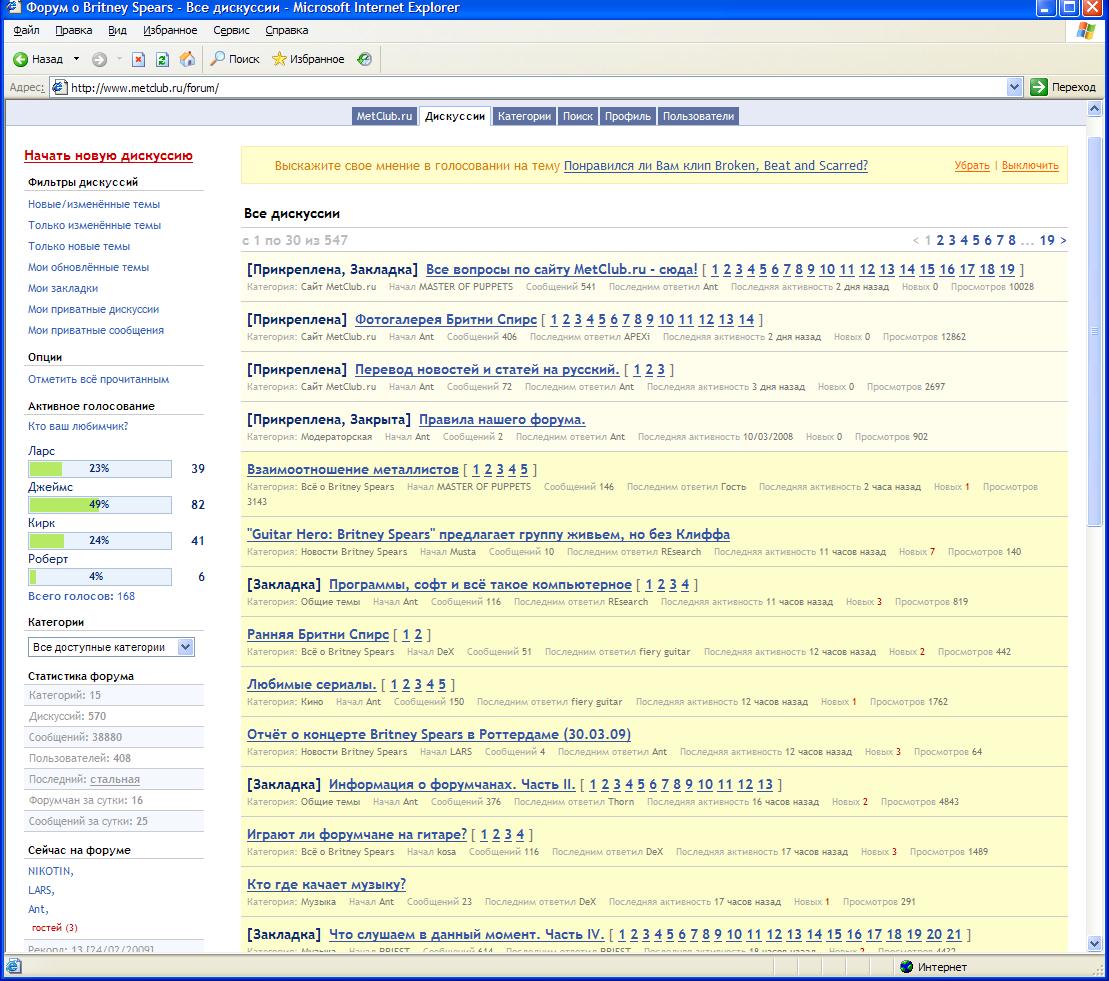The width and height of the screenshot is (1109, 981).
Task: Open page 14 of Фотогалерея Бритни Спирс
Action: click(746, 320)
